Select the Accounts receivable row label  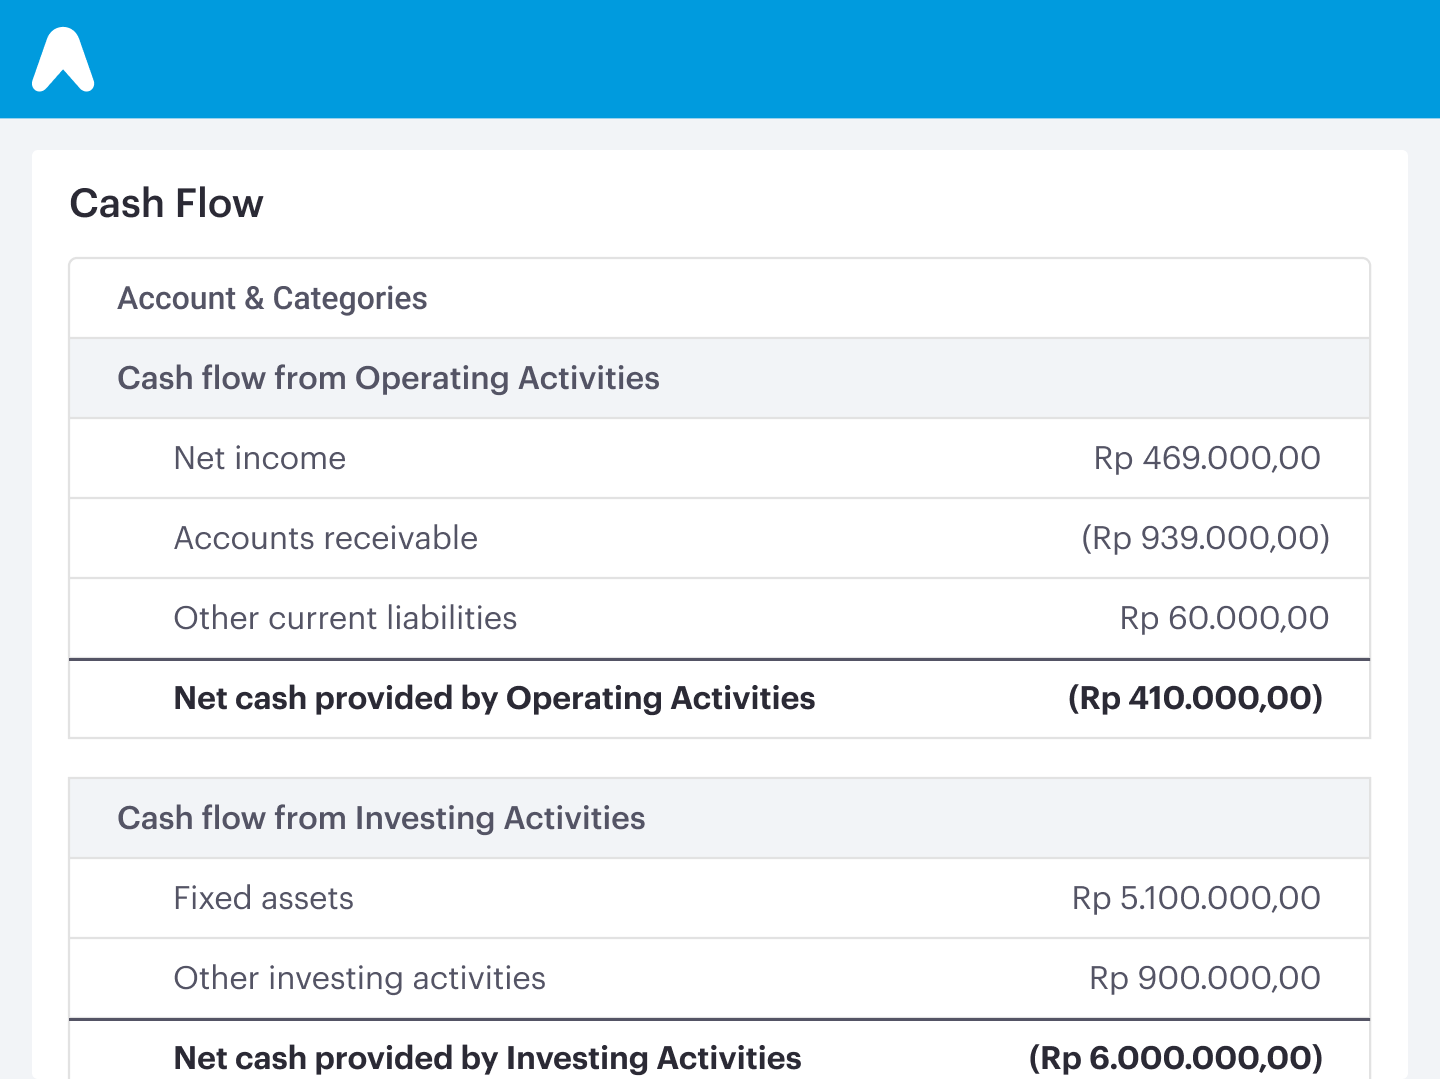326,538
